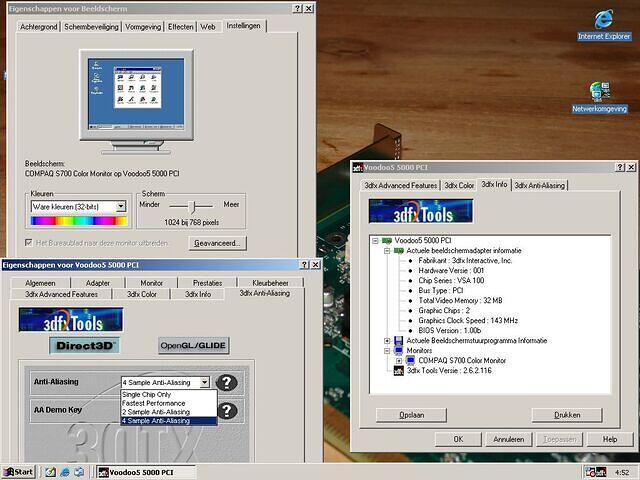Click the Drukken button
This screenshot has height=480, width=640.
click(567, 415)
